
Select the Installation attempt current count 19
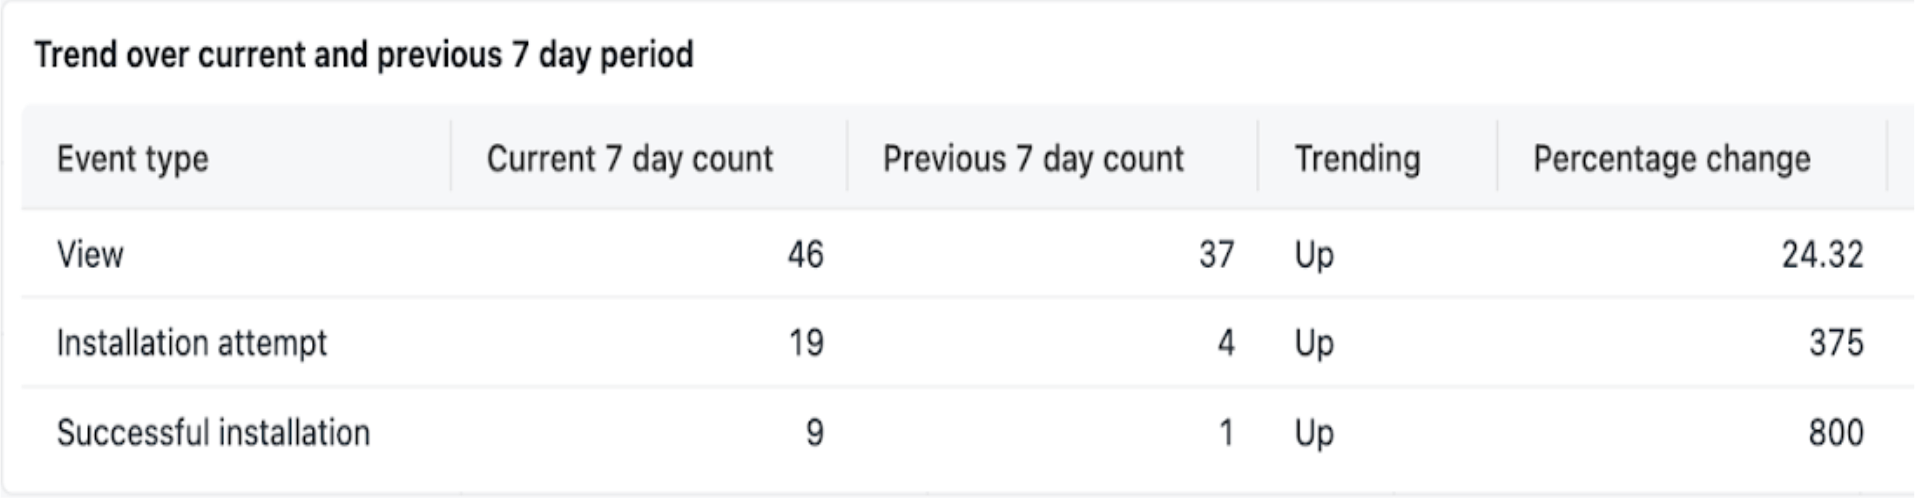click(x=805, y=343)
